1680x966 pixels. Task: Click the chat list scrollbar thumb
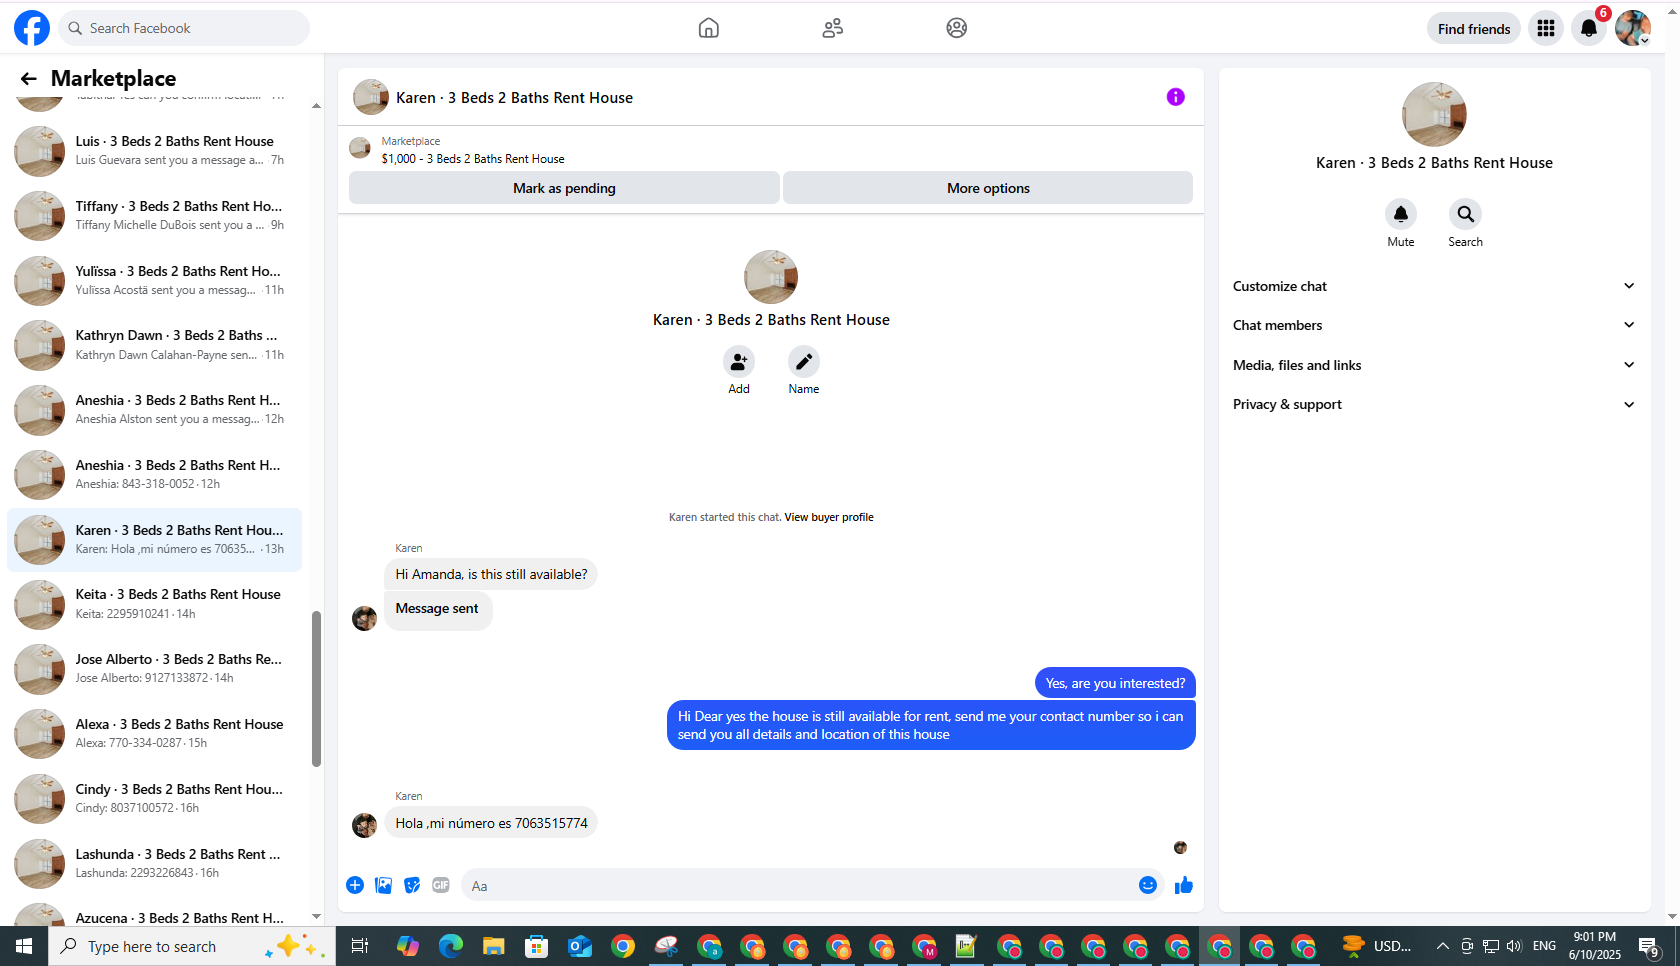point(317,689)
